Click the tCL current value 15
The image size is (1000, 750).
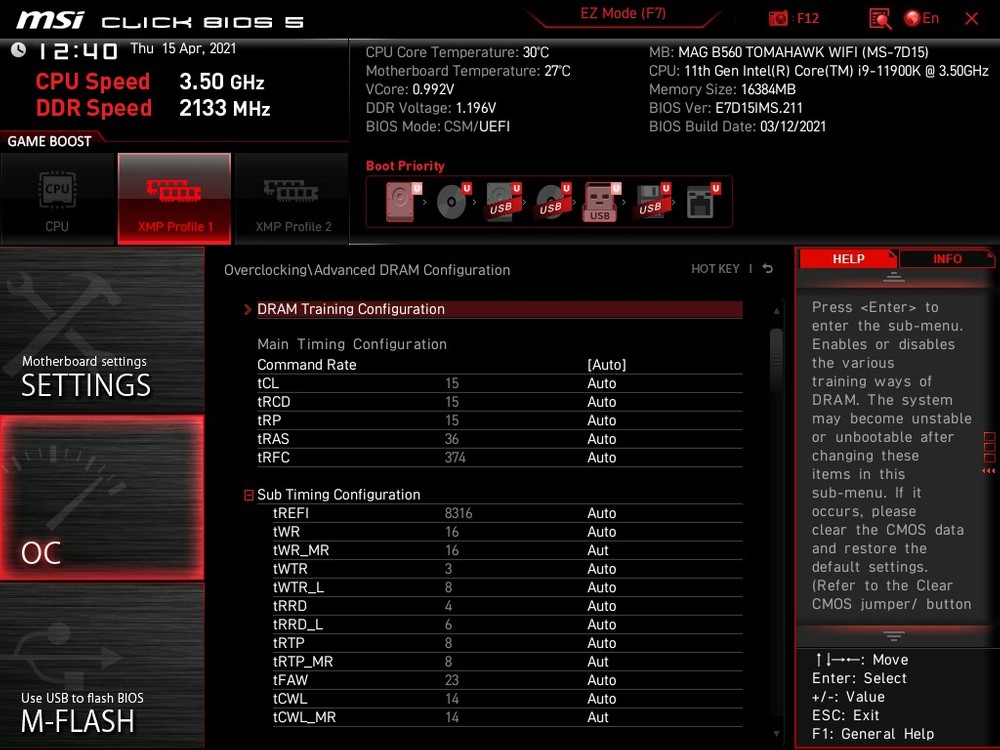(x=452, y=383)
